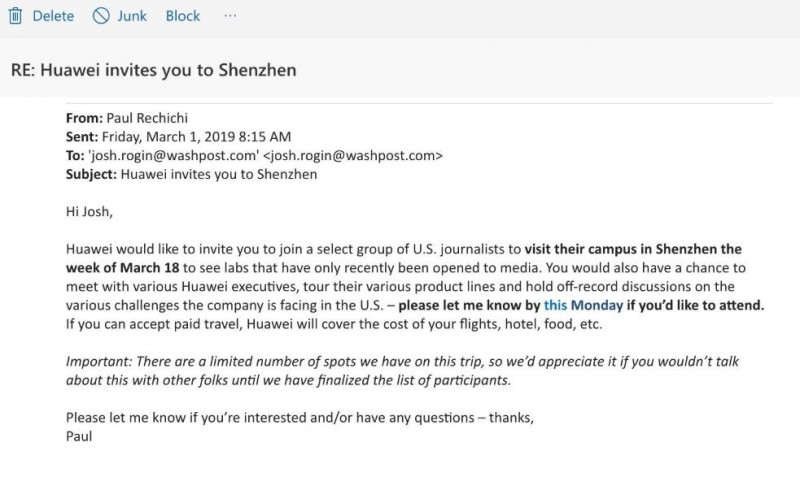800x503 pixels.
Task: Click the Subject line inside message header
Action: click(x=191, y=174)
